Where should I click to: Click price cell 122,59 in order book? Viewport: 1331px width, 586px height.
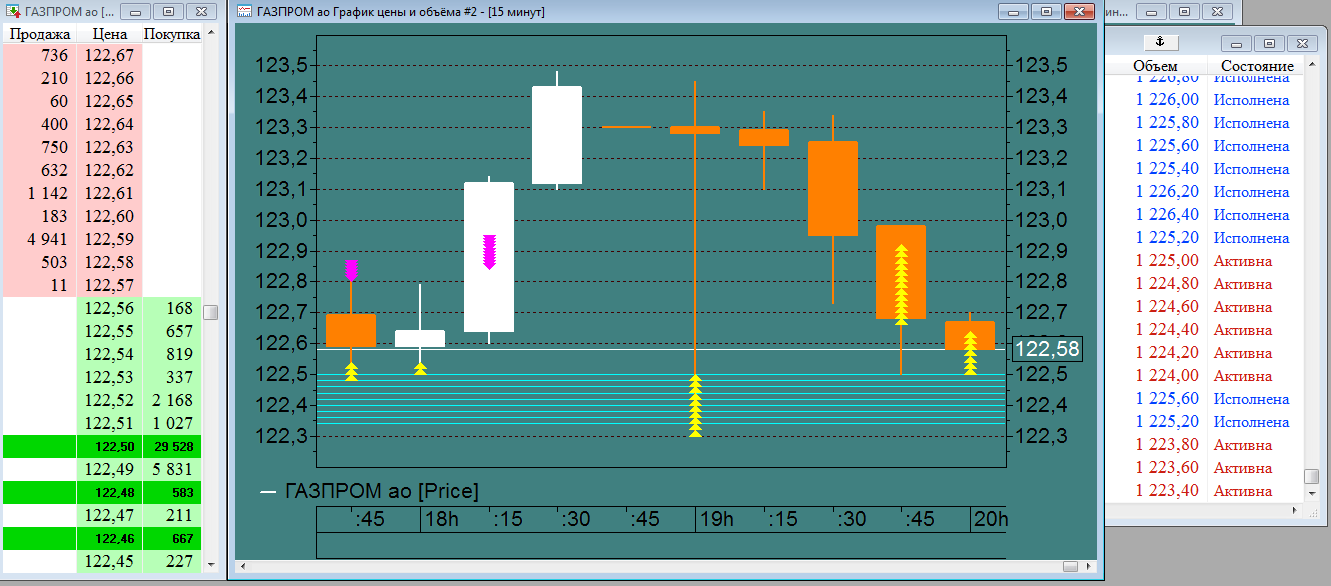(x=109, y=239)
